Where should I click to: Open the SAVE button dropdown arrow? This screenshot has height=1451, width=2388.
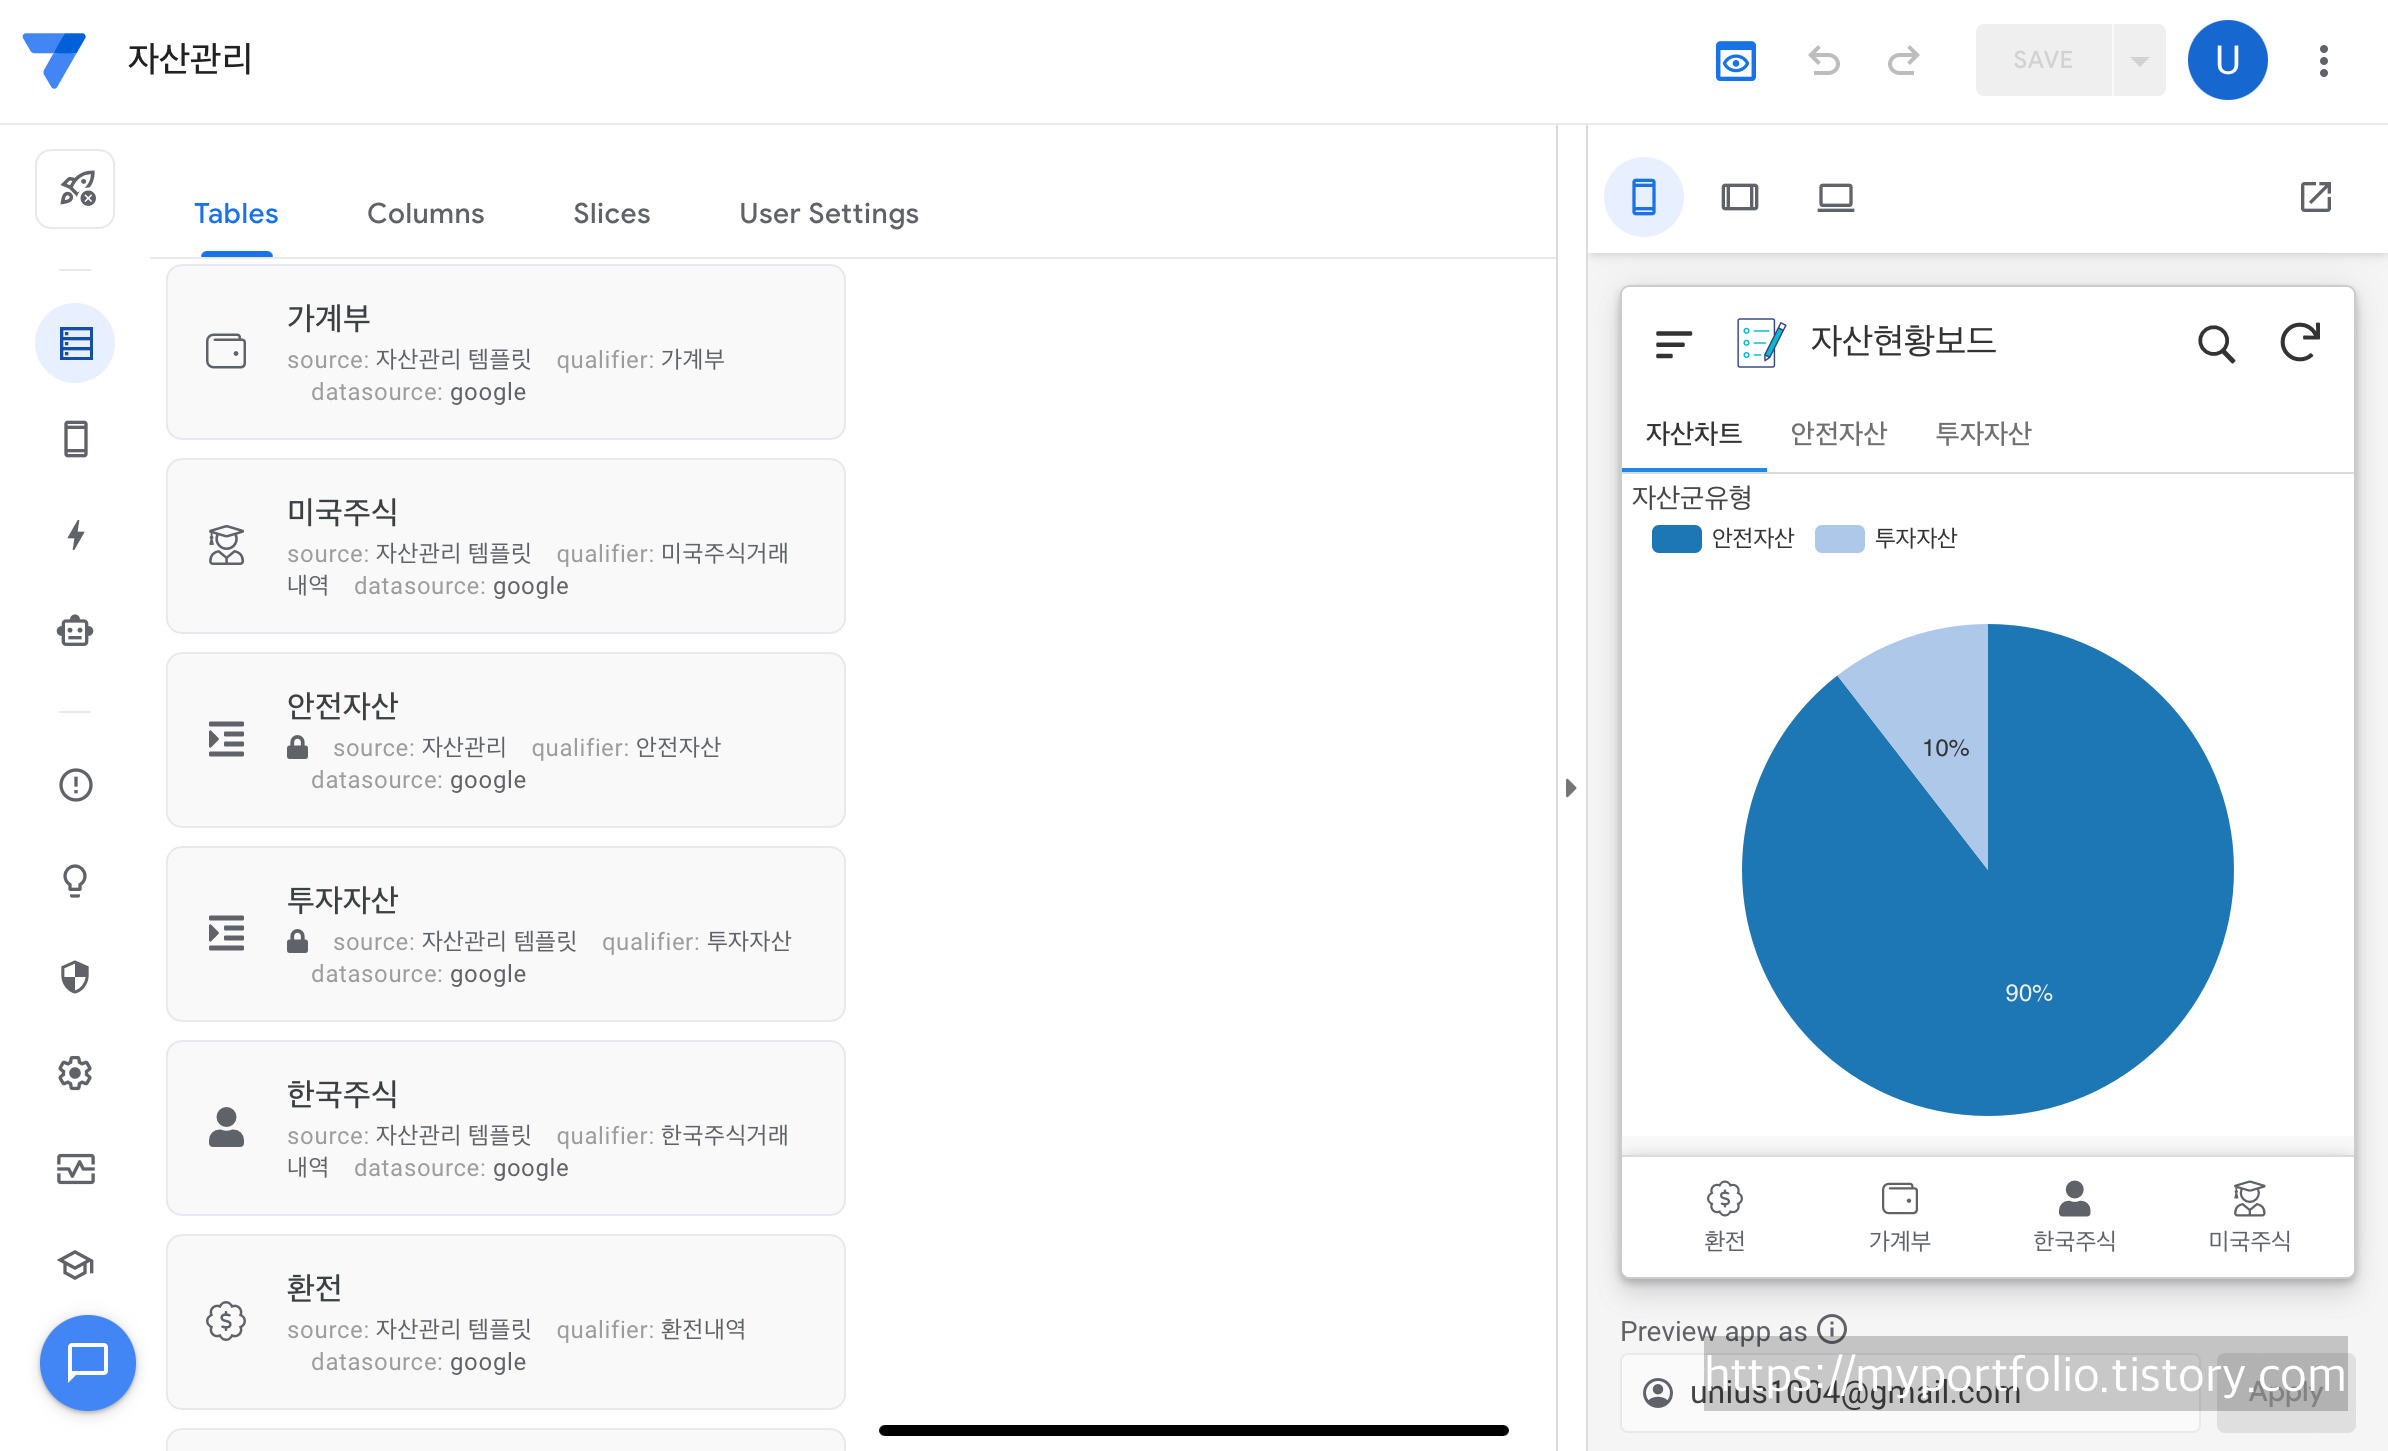[x=2139, y=61]
